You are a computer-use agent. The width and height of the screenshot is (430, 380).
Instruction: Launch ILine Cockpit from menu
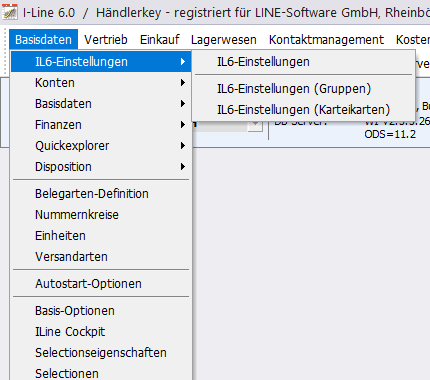coord(101,332)
